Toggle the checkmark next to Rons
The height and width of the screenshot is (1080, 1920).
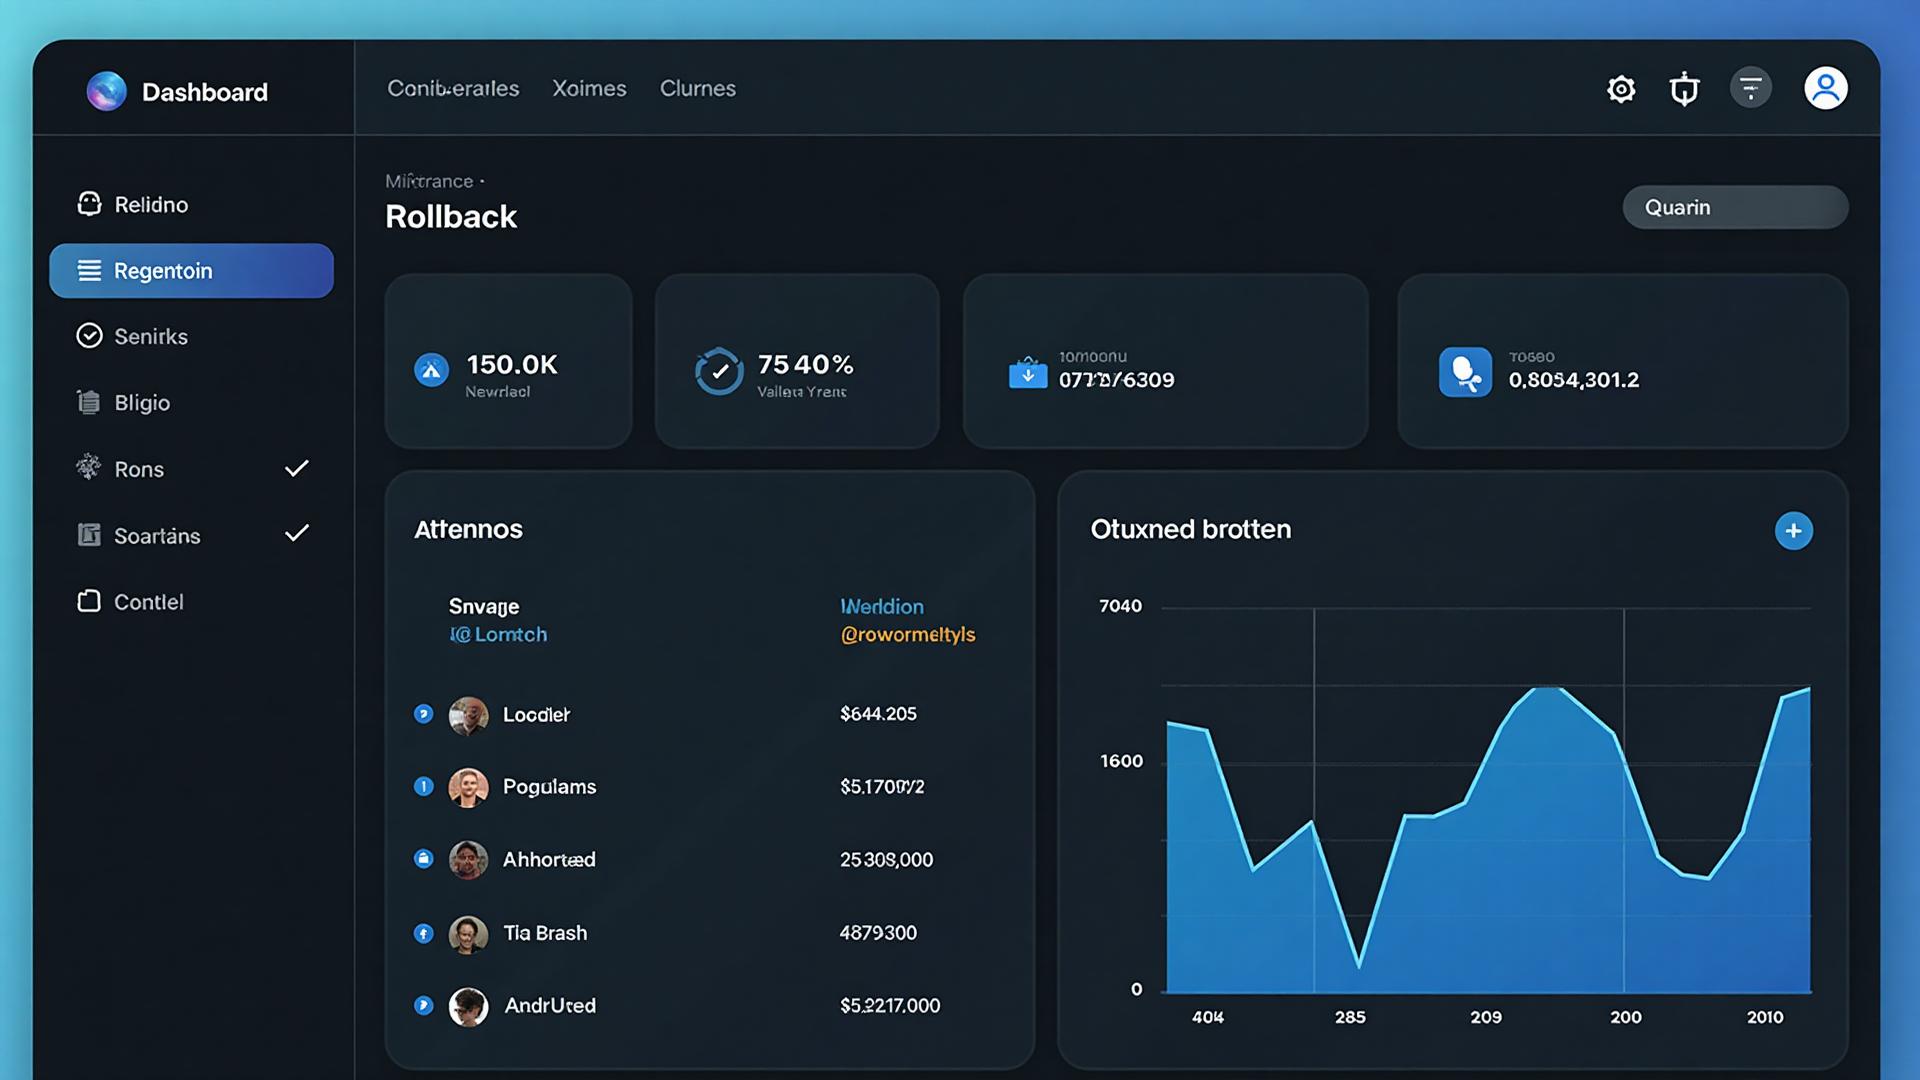[x=296, y=468]
